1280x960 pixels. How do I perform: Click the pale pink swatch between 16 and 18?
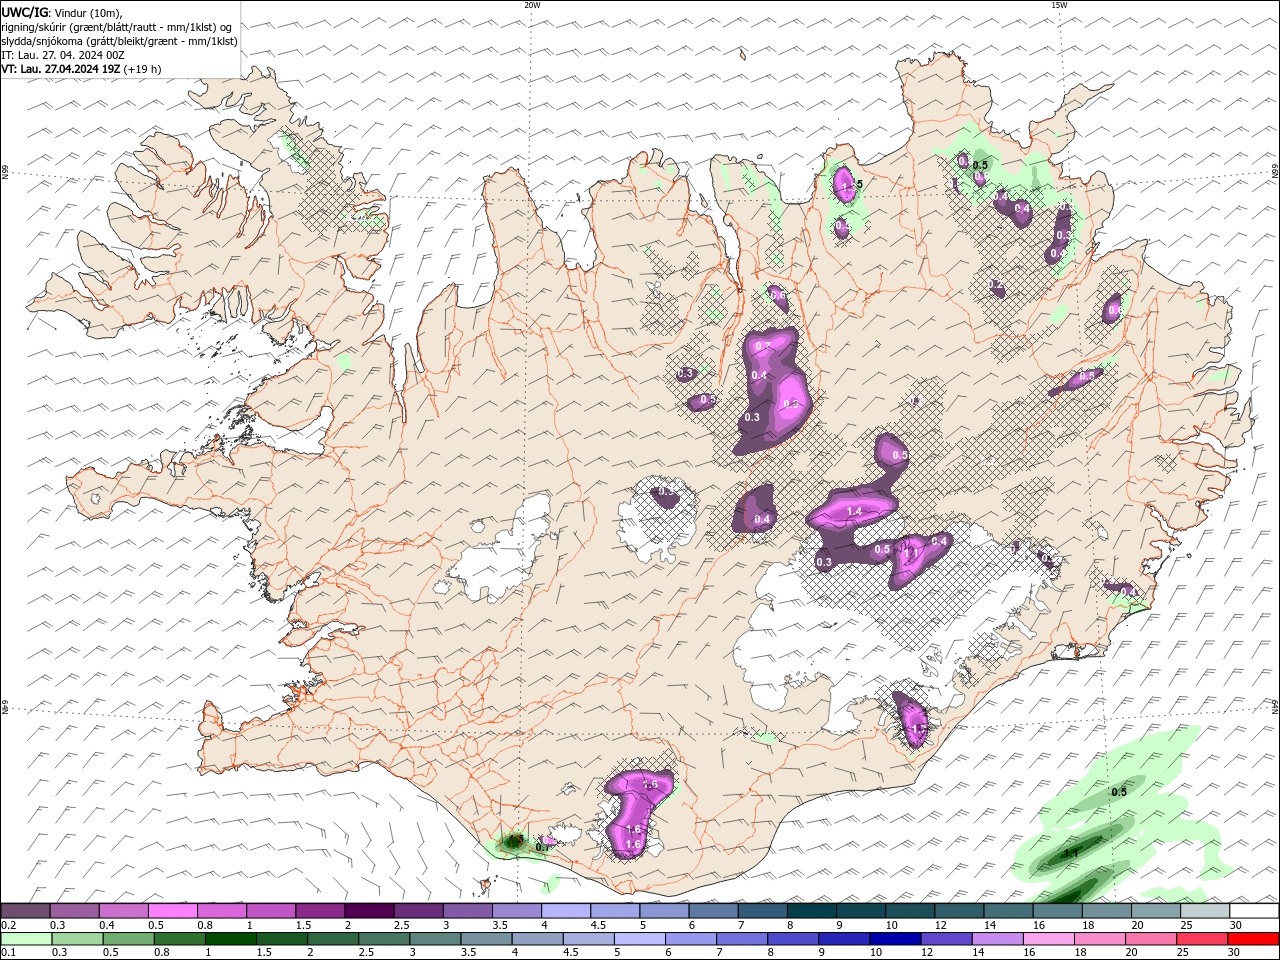[x=1049, y=939]
